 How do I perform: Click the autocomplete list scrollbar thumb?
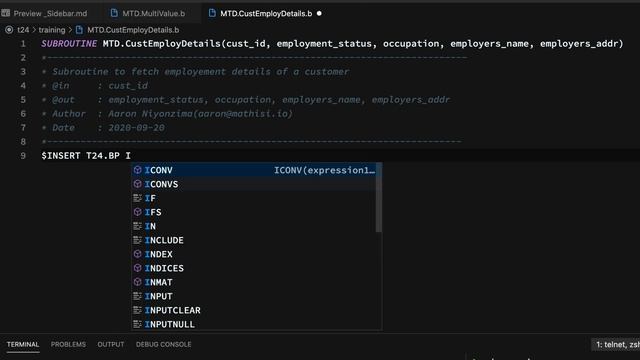pos(378,198)
